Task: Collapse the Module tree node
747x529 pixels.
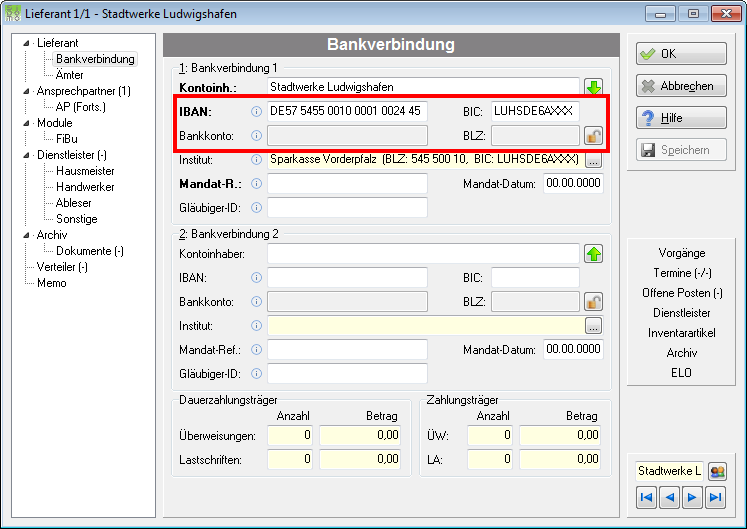Action: (27, 123)
